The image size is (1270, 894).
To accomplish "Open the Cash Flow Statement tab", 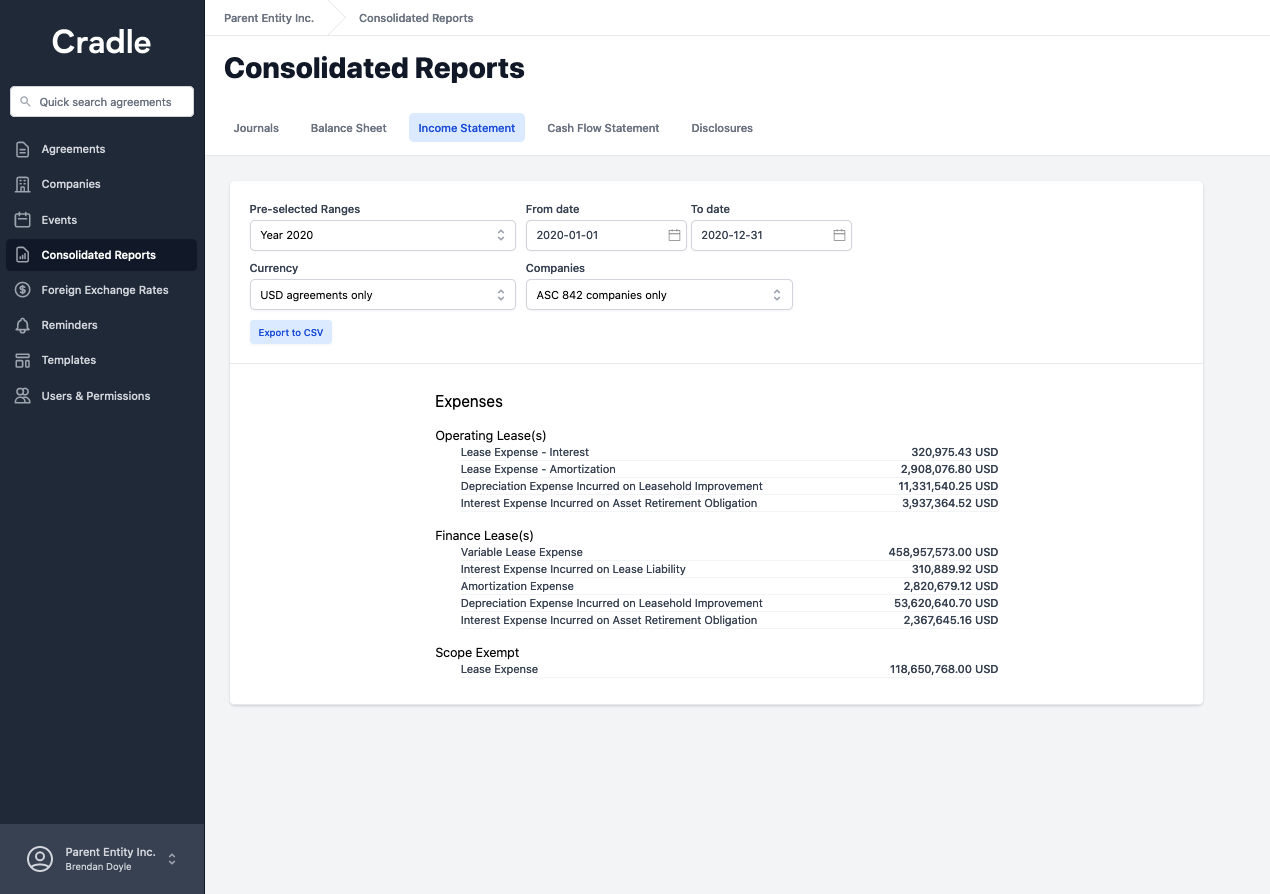I will pos(602,127).
